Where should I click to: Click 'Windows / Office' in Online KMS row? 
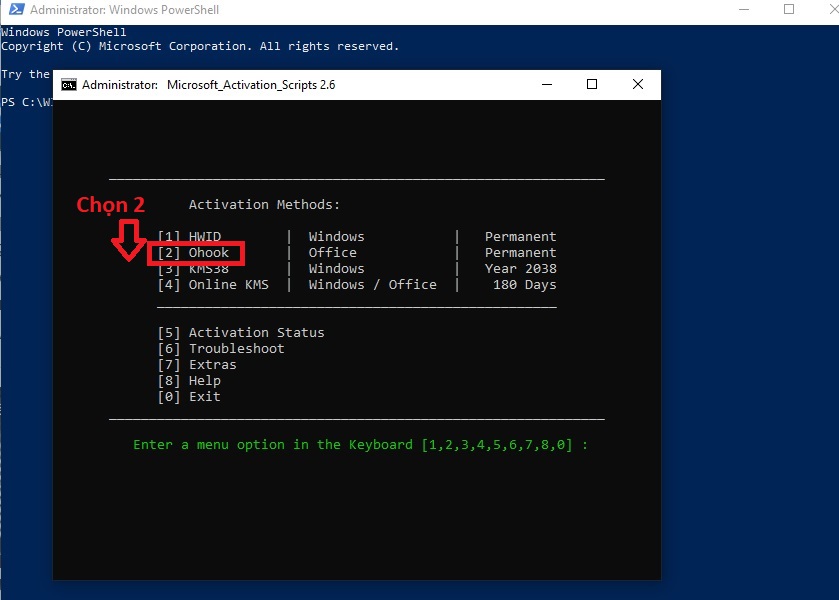pos(372,285)
